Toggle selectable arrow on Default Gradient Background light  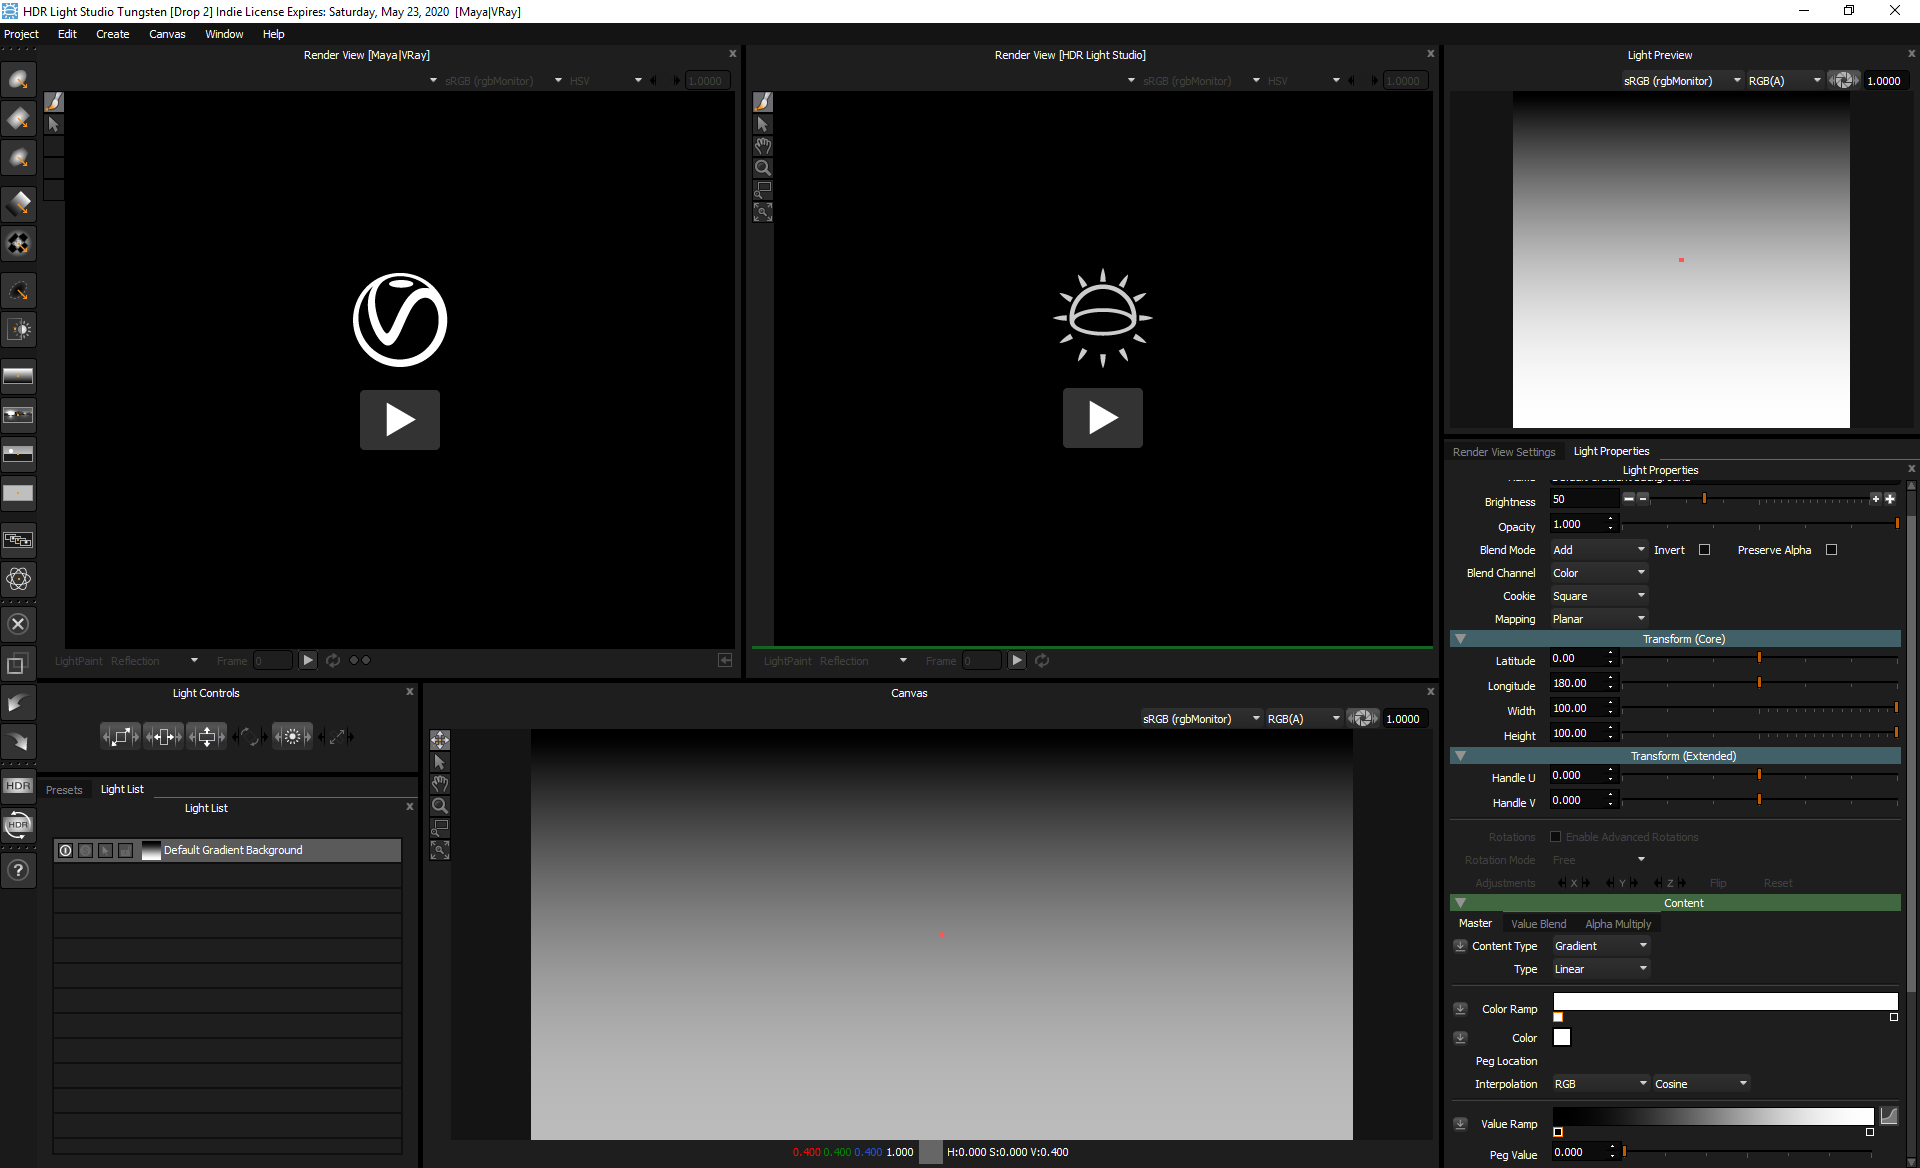coord(105,851)
